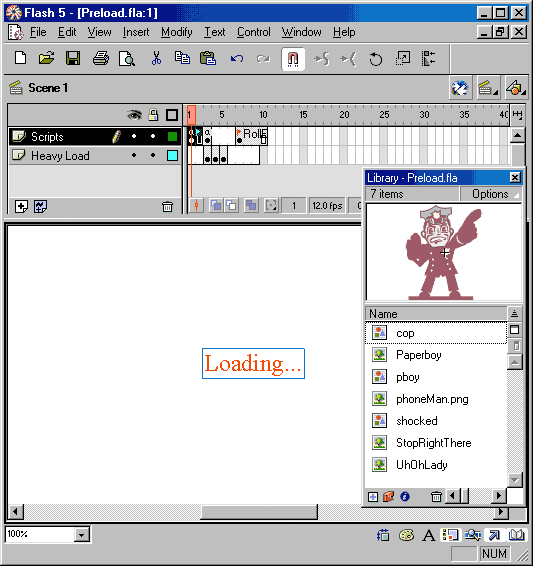The image size is (533, 566).
Task: Toggle the Onion Skin button
Action: click(x=216, y=206)
